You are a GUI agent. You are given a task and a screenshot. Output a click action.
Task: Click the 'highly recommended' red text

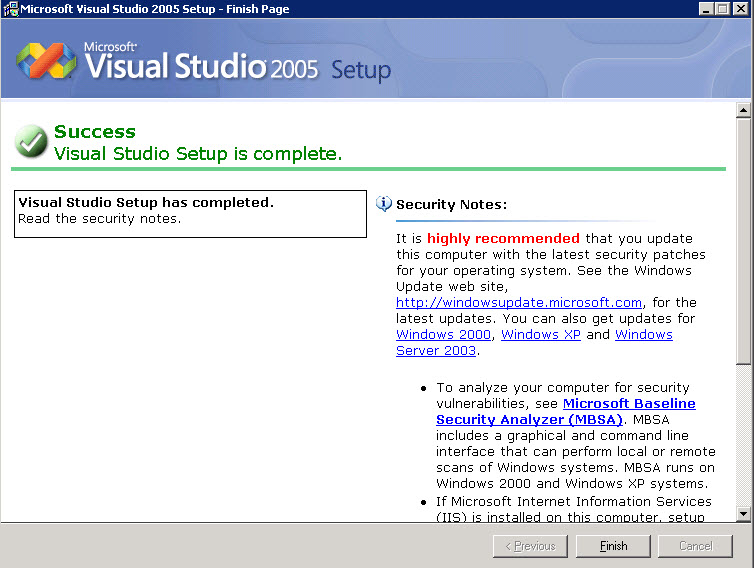click(503, 239)
